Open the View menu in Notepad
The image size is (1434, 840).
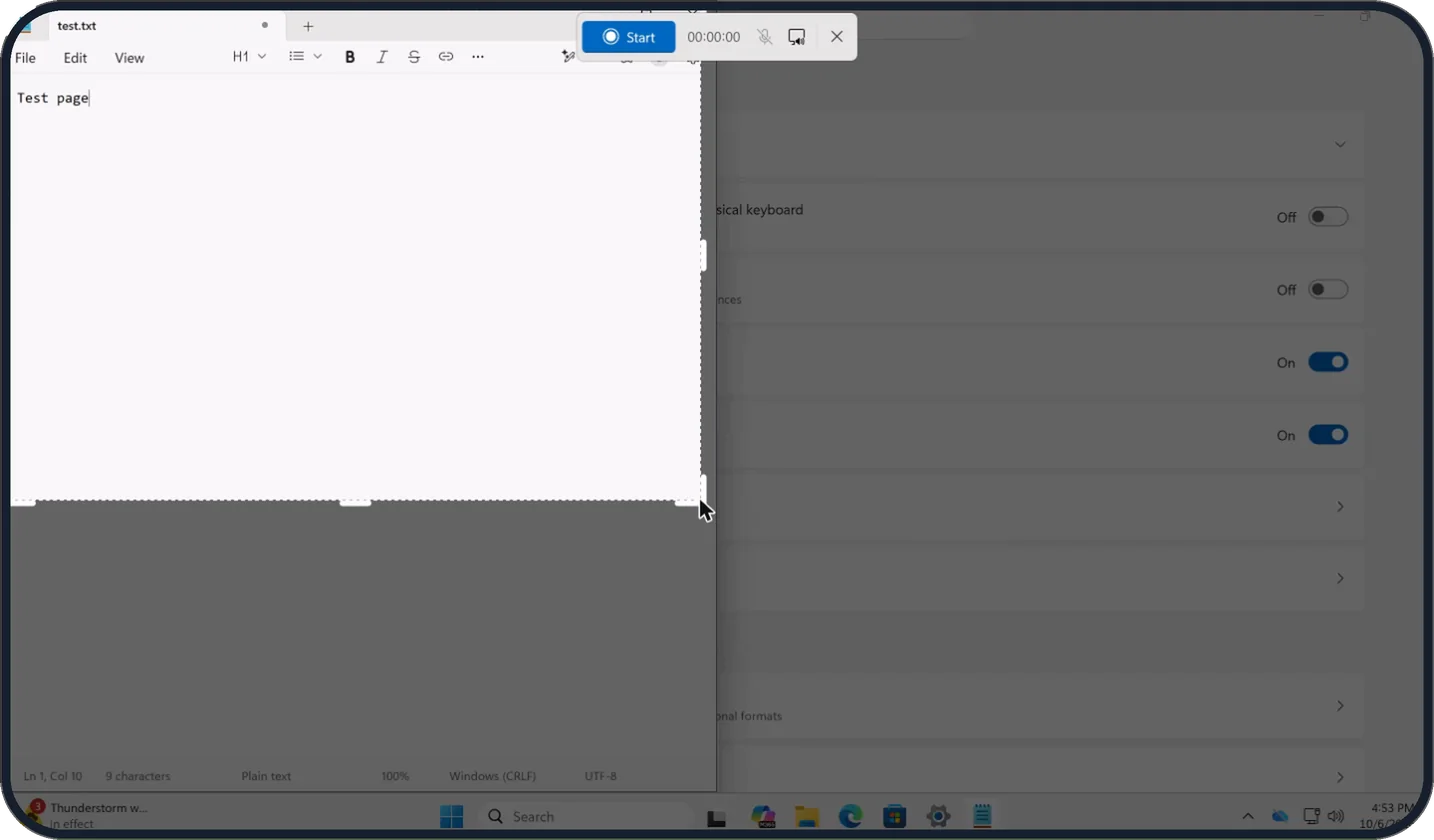pyautogui.click(x=129, y=58)
